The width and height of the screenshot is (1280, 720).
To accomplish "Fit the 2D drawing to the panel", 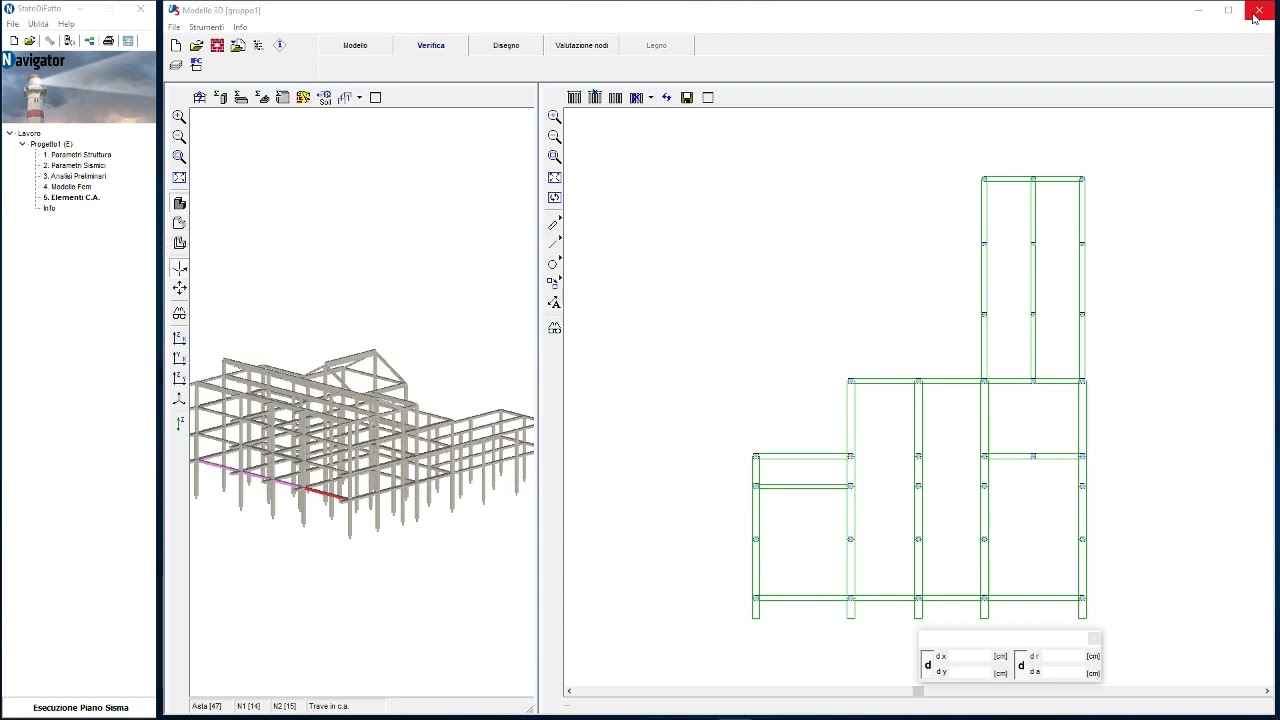I will click(x=555, y=178).
